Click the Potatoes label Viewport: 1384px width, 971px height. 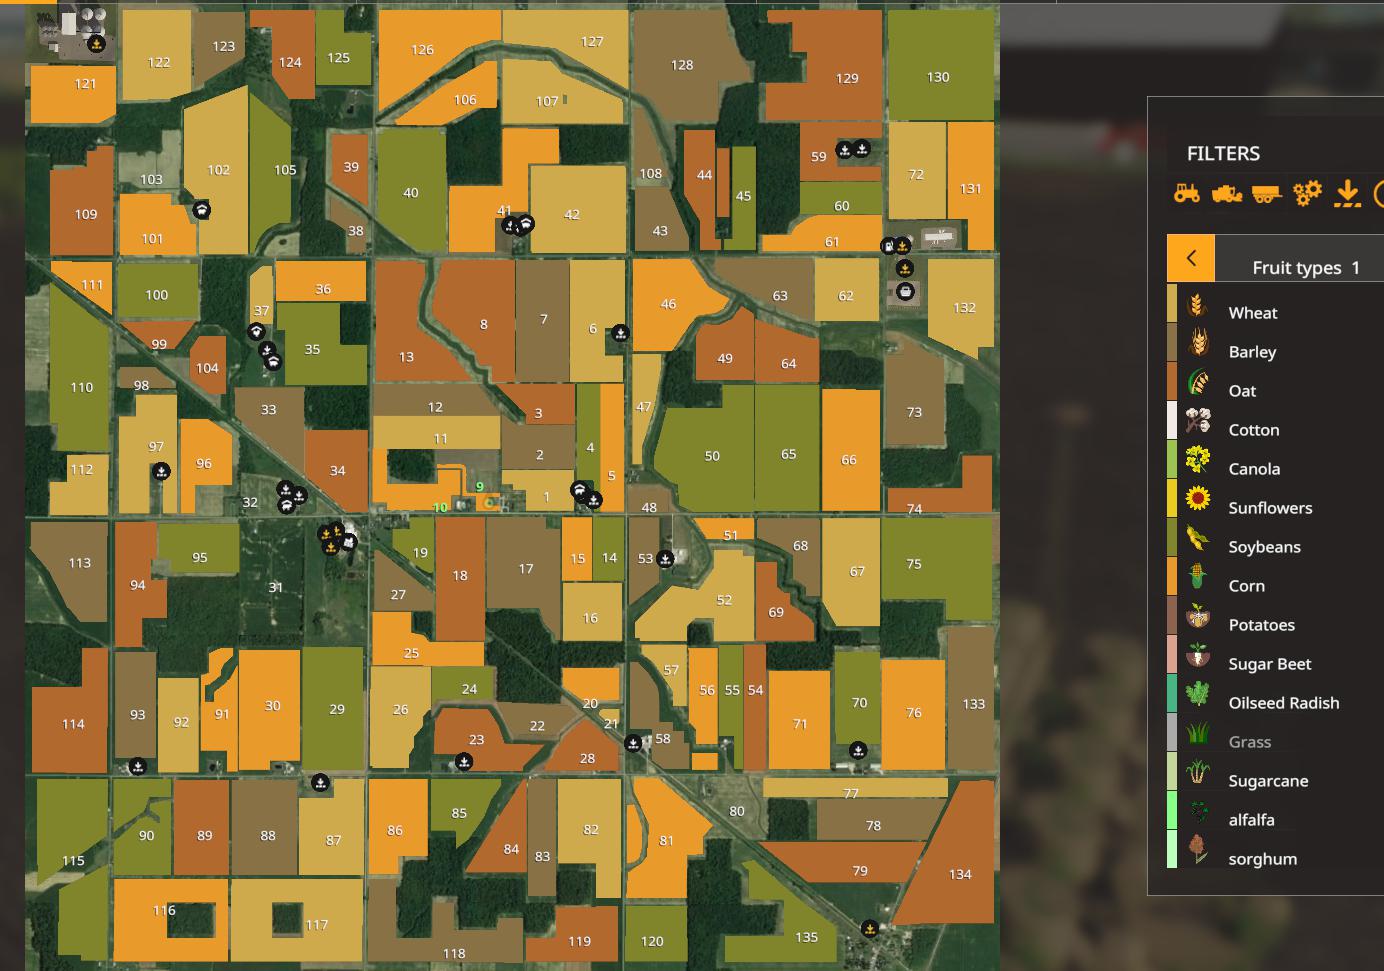click(x=1261, y=625)
